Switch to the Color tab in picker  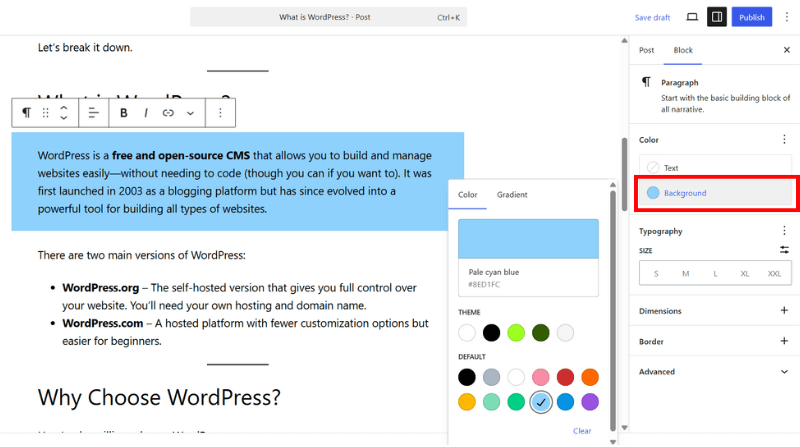tap(467, 194)
